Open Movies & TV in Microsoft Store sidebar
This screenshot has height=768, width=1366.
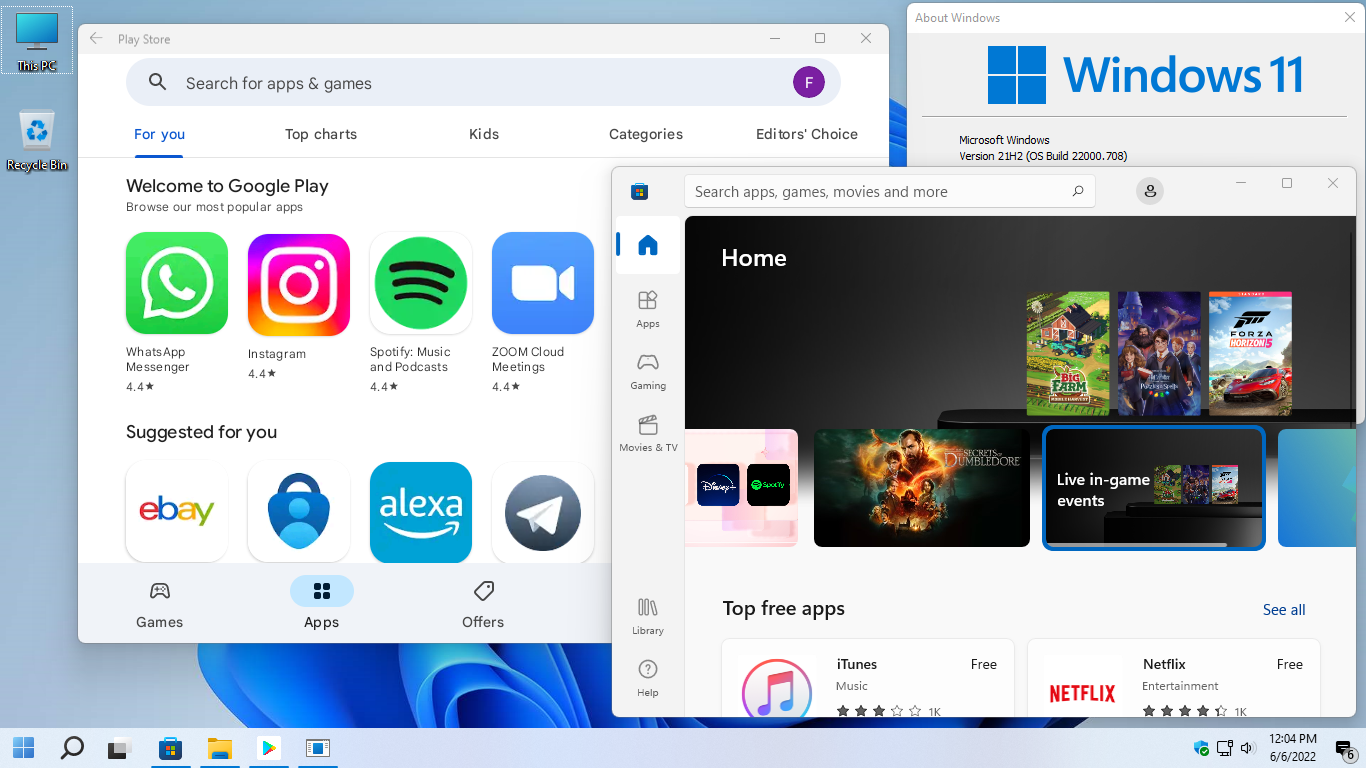click(648, 433)
